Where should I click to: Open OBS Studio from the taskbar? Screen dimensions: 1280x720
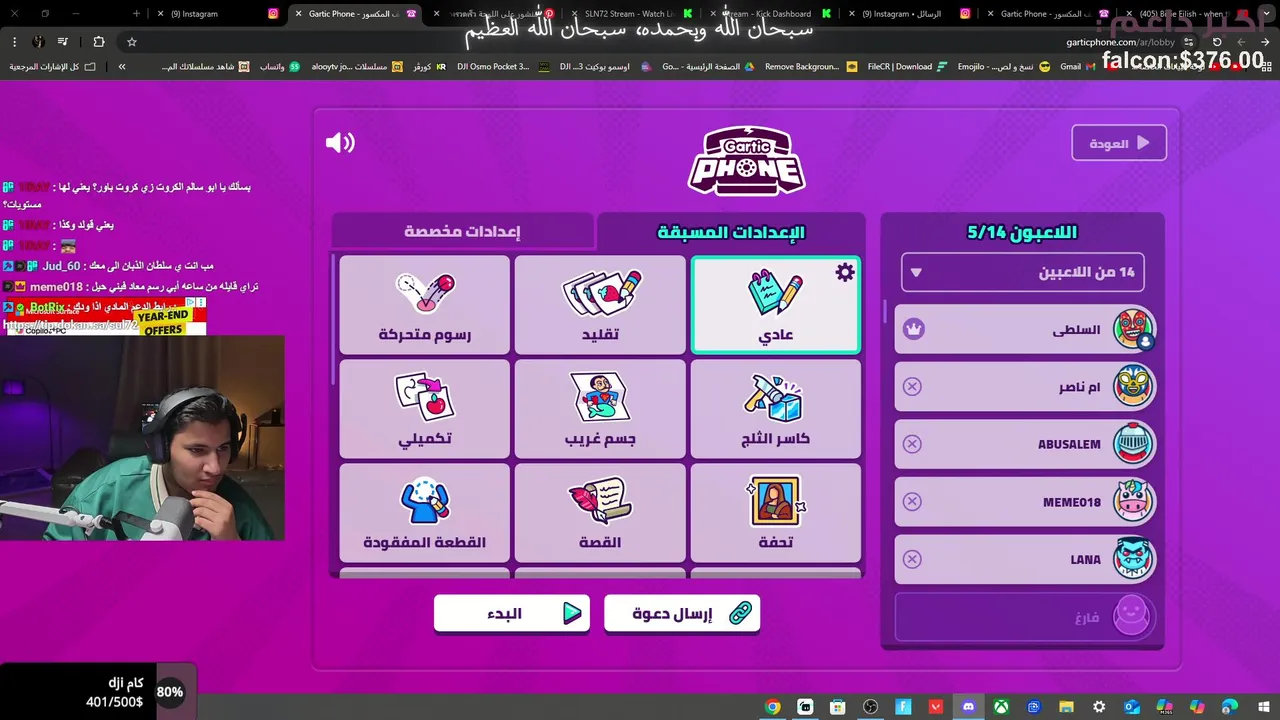[870, 707]
